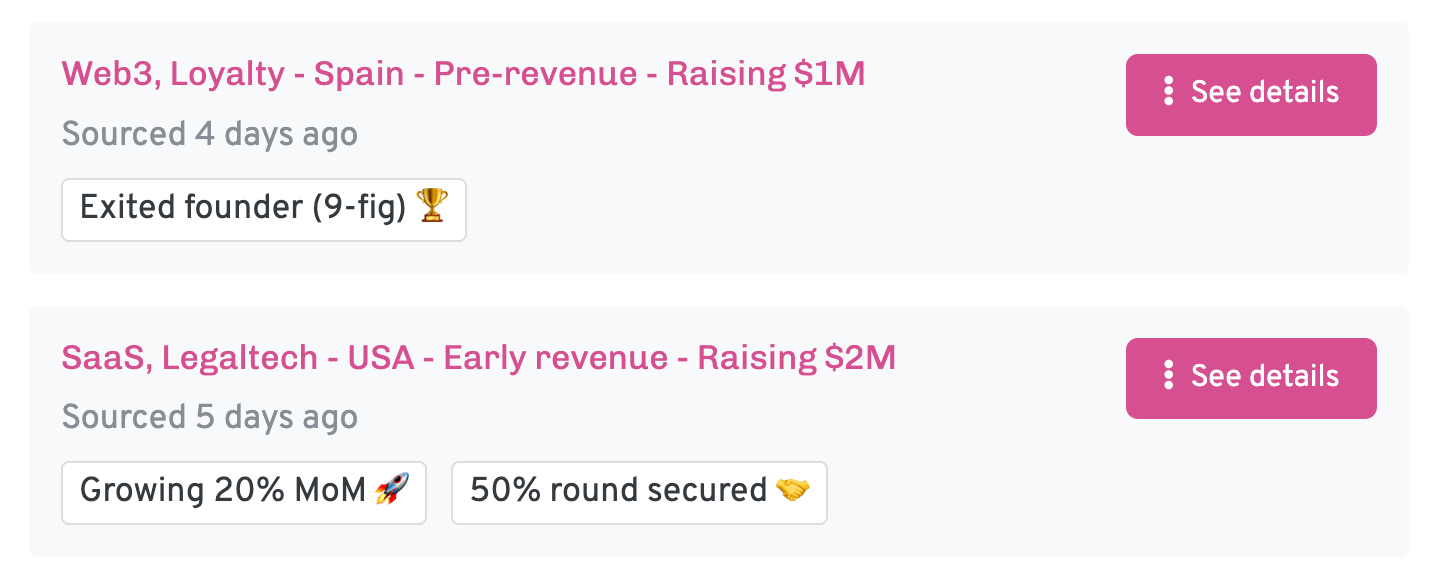Select the 50% round secured tag
The height and width of the screenshot is (572, 1438).
639,493
